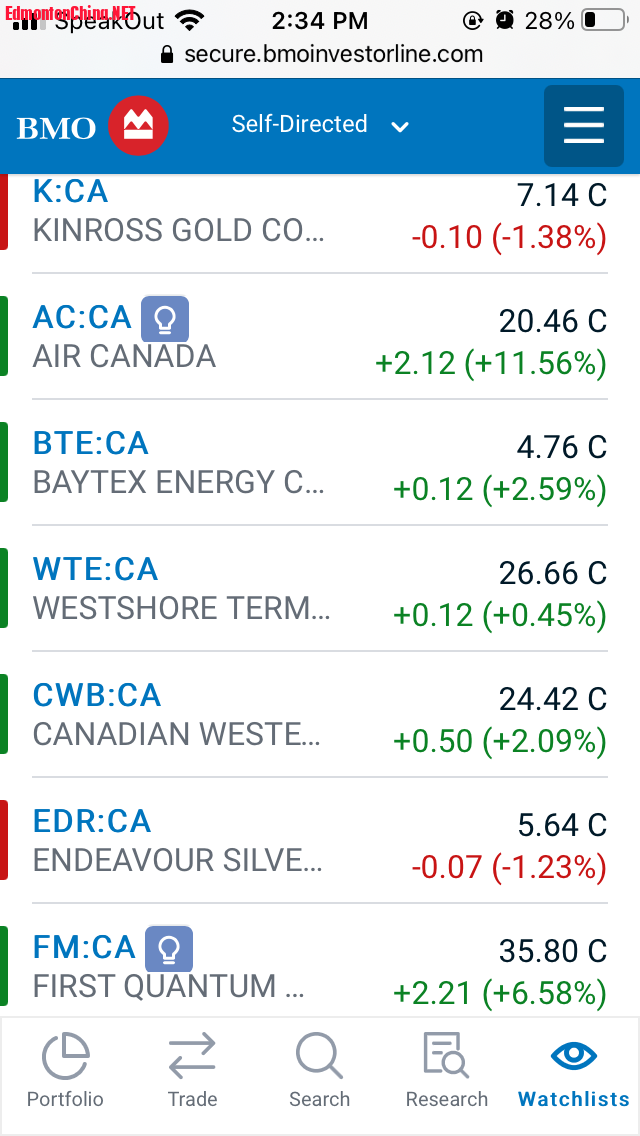The height and width of the screenshot is (1136, 640).
Task: Click the BMO logo
Action: [93, 126]
